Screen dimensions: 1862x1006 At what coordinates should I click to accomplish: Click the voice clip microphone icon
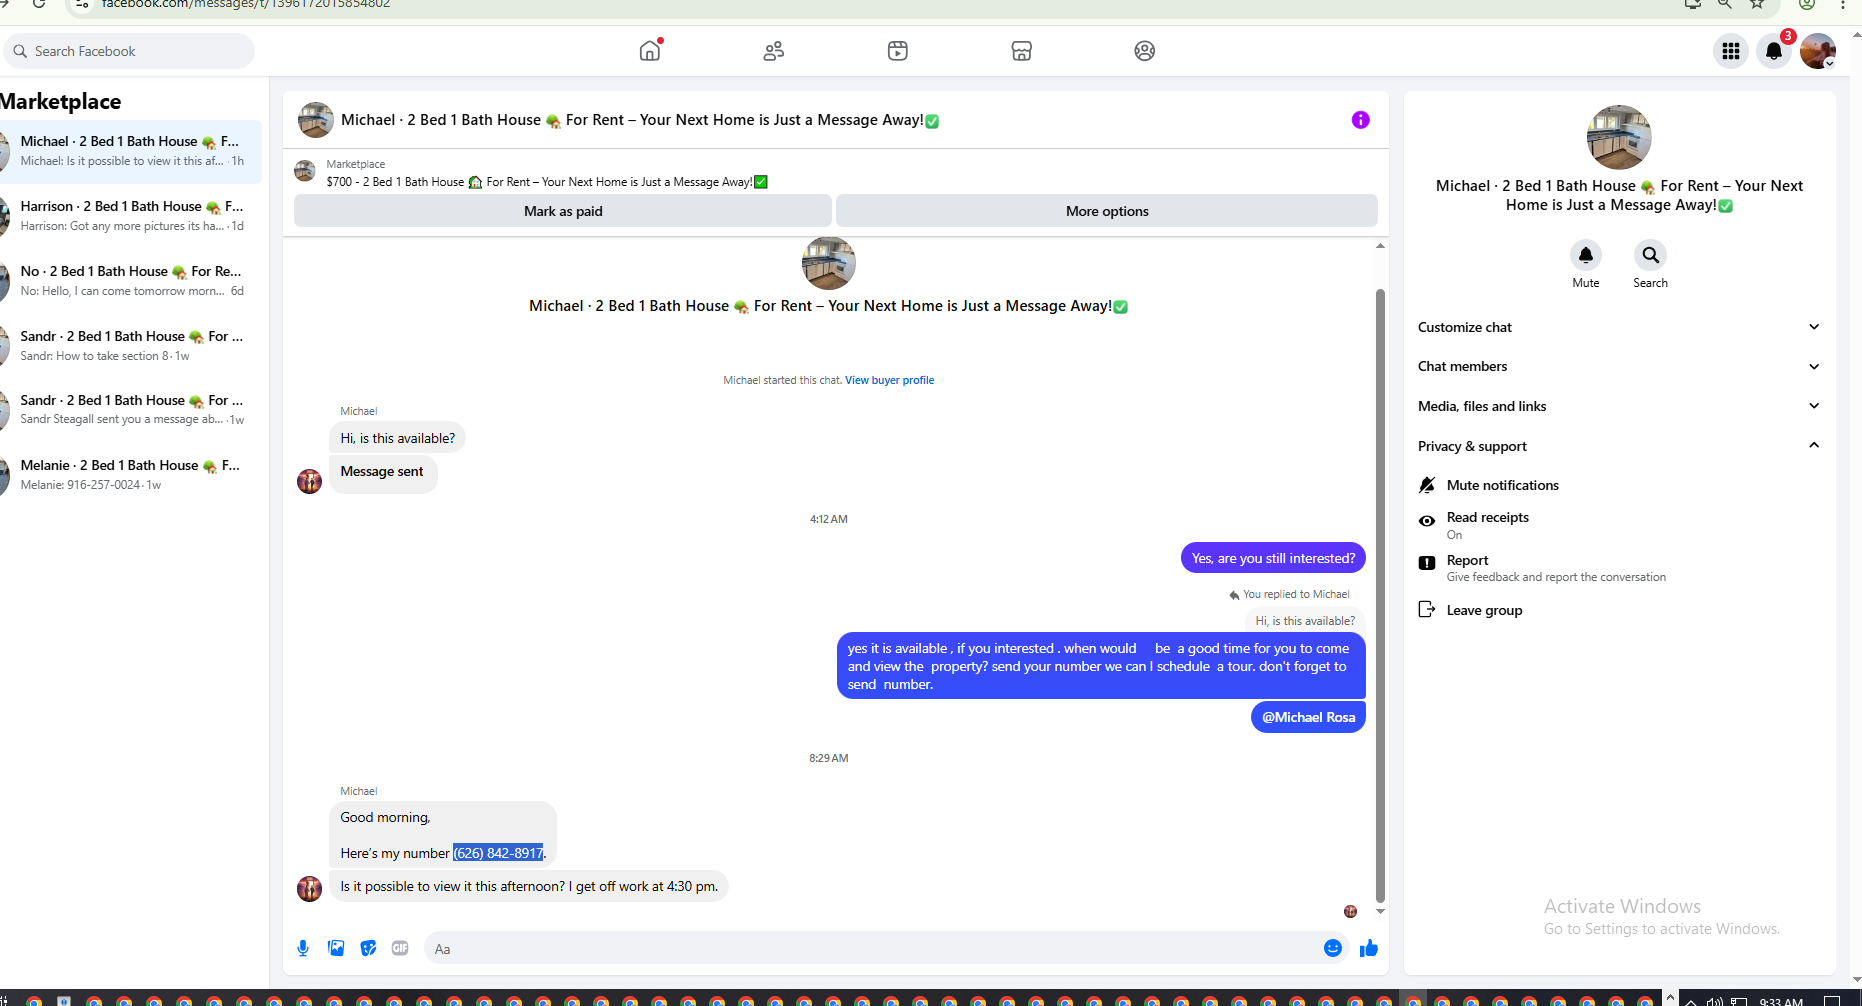(303, 948)
